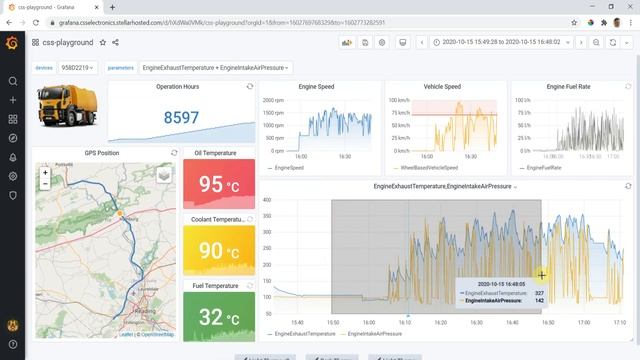
Task: Shift time range forward arrow
Action: [x=581, y=42]
